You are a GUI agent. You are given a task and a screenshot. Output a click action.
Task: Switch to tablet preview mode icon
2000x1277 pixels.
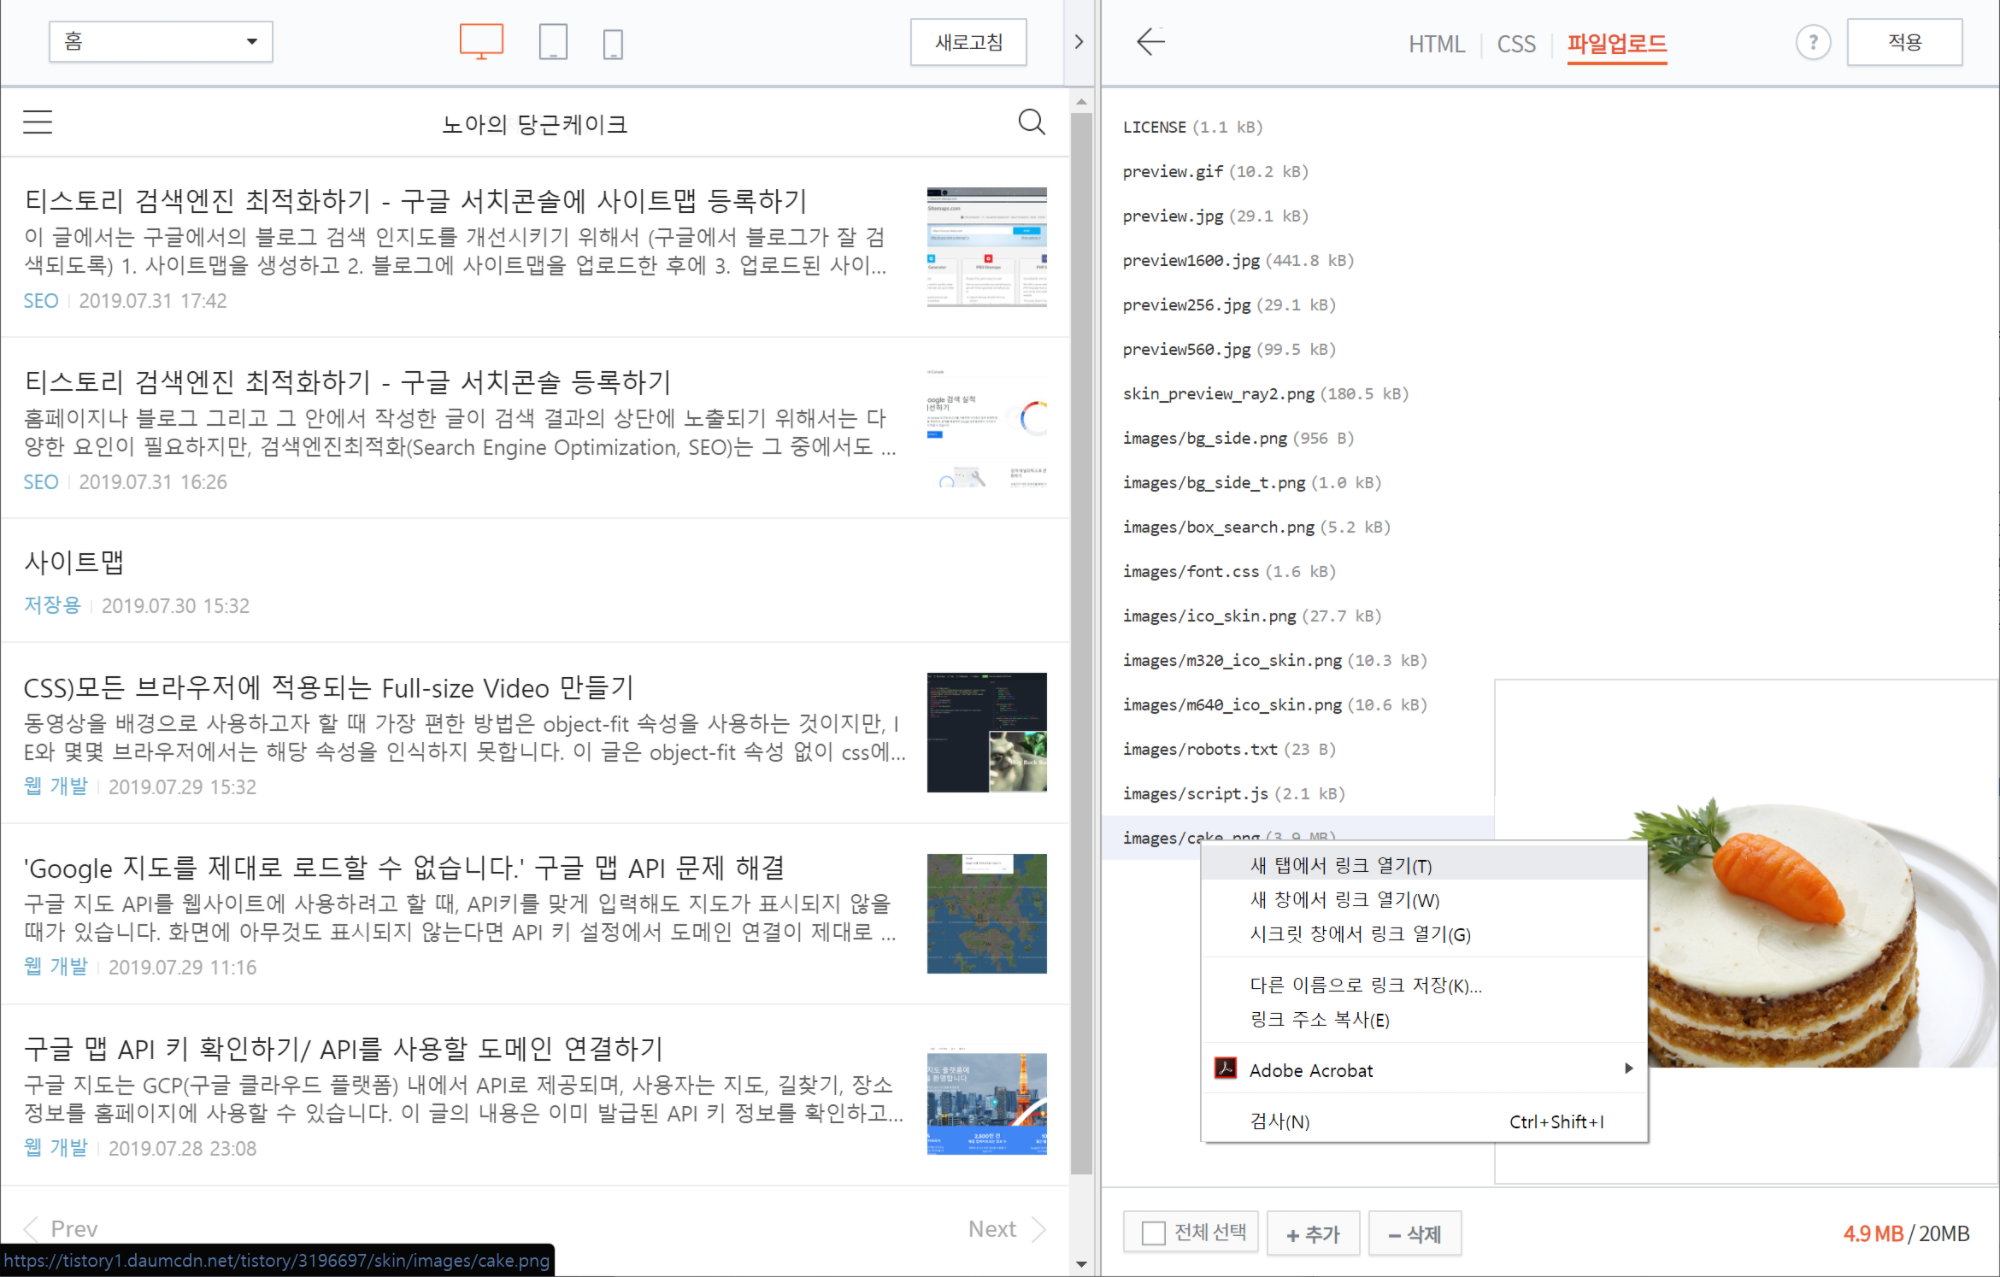click(553, 42)
